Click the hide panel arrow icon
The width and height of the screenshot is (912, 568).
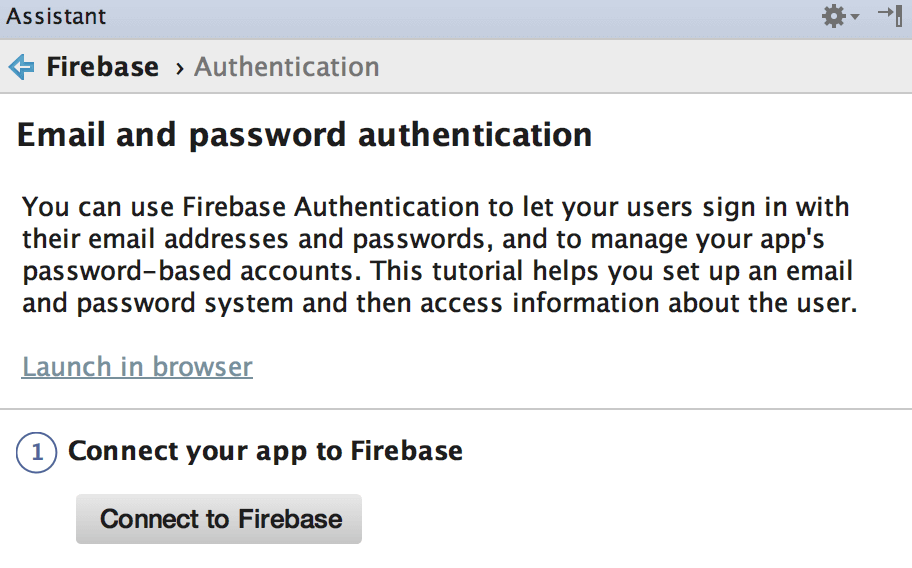[890, 16]
